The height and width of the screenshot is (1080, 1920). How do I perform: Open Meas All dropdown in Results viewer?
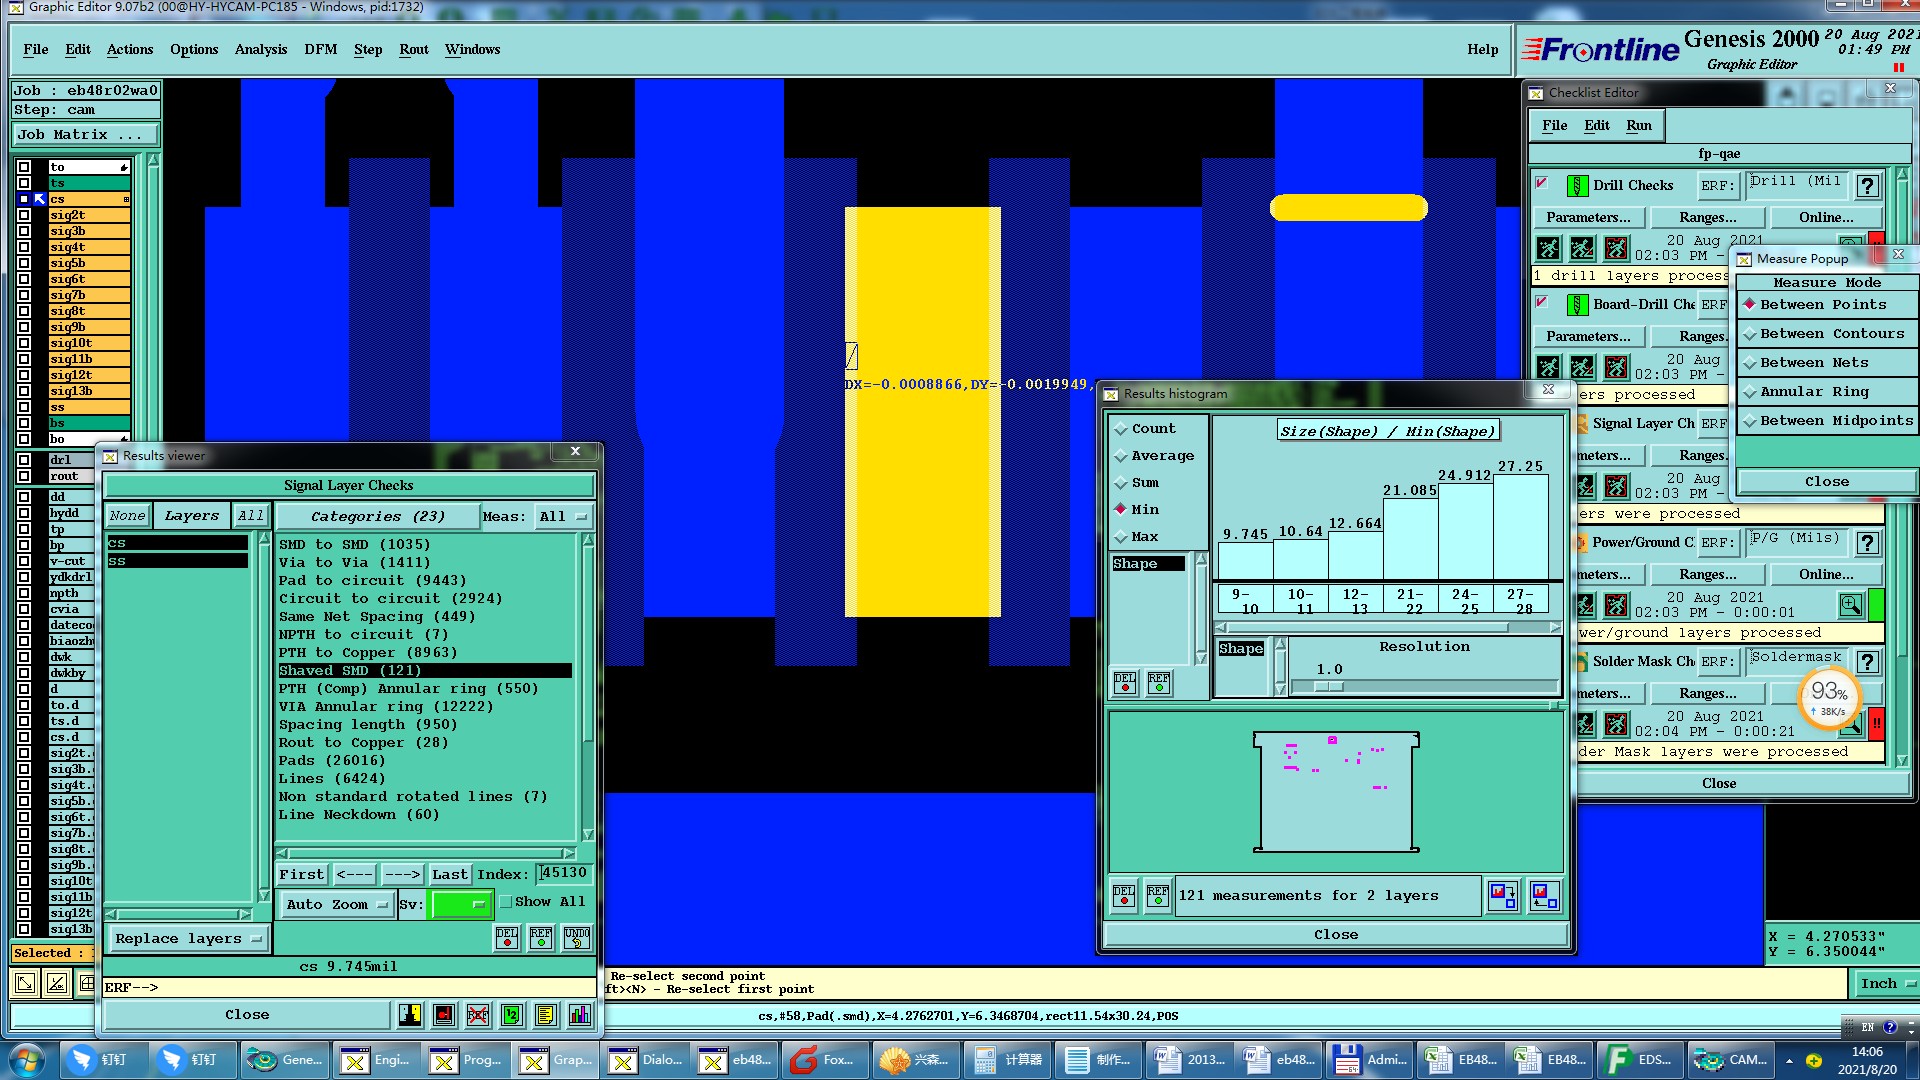pyautogui.click(x=563, y=517)
